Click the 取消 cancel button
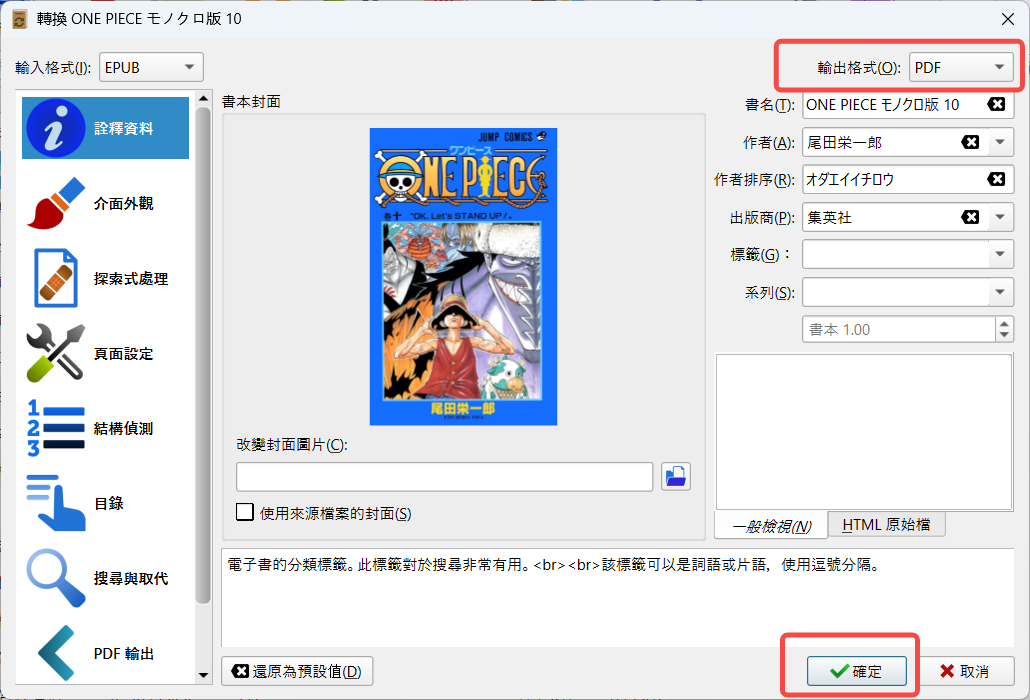The height and width of the screenshot is (700, 1030). (965, 671)
